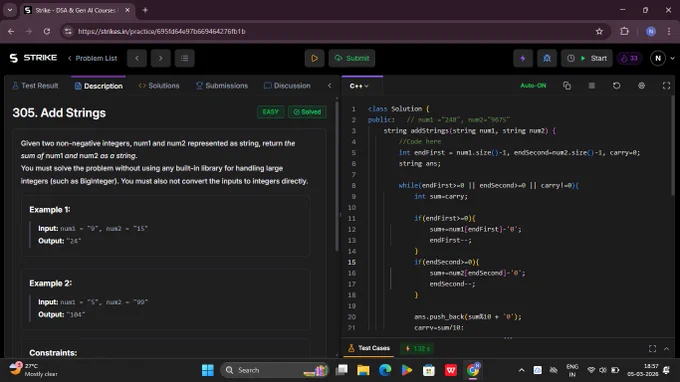Click the taskbar Search box

(x=275, y=370)
